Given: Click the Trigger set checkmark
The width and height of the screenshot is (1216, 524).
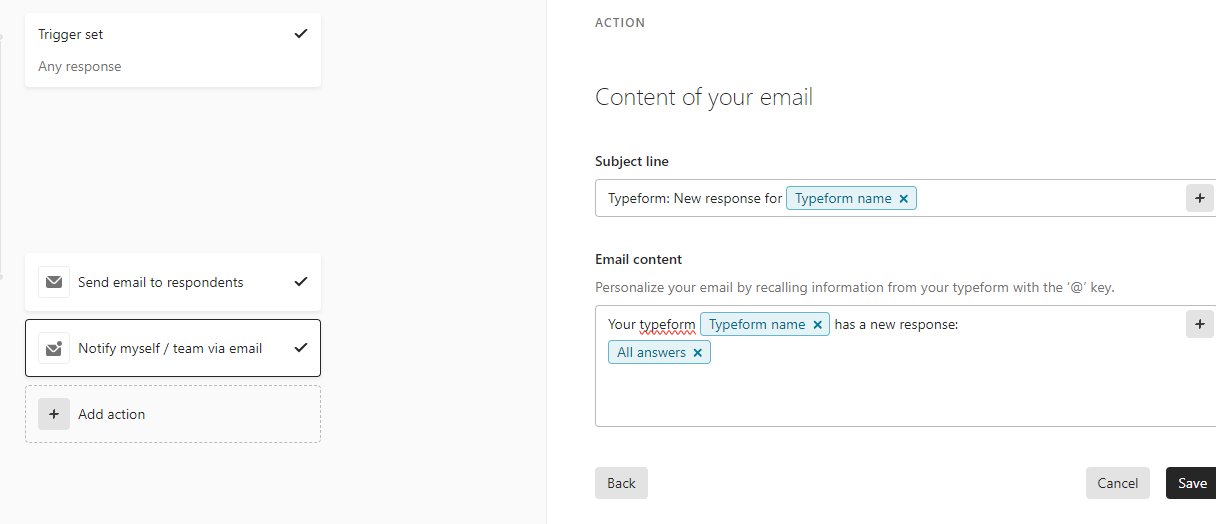Looking at the screenshot, I should pyautogui.click(x=301, y=34).
